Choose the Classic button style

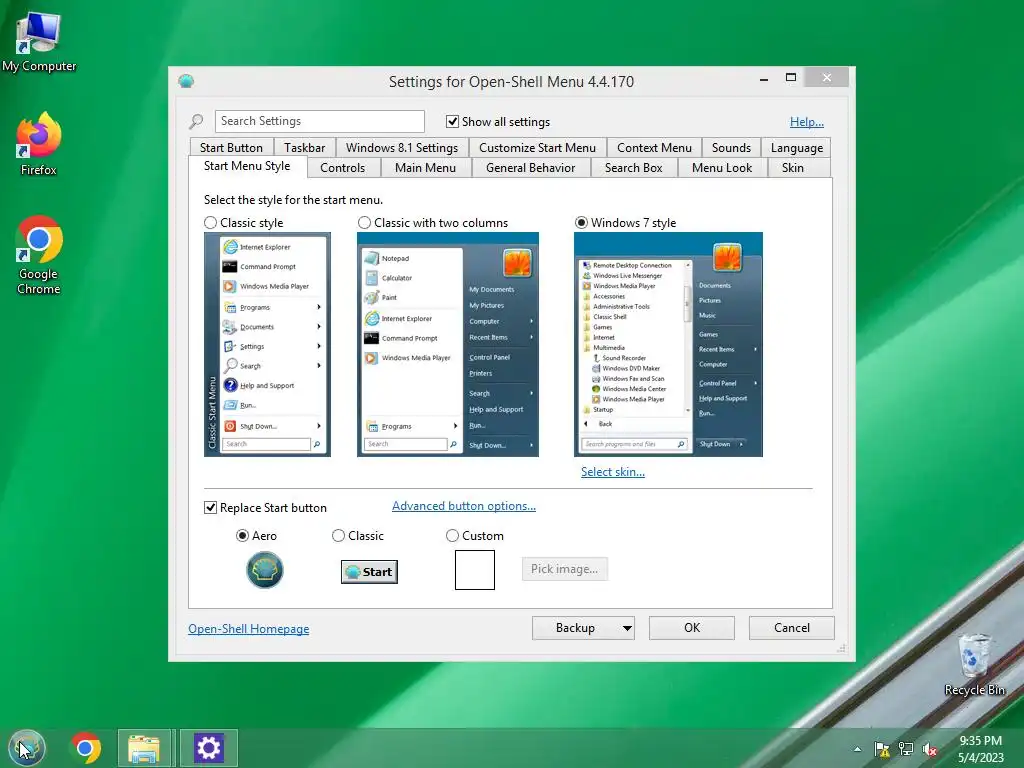coord(338,536)
